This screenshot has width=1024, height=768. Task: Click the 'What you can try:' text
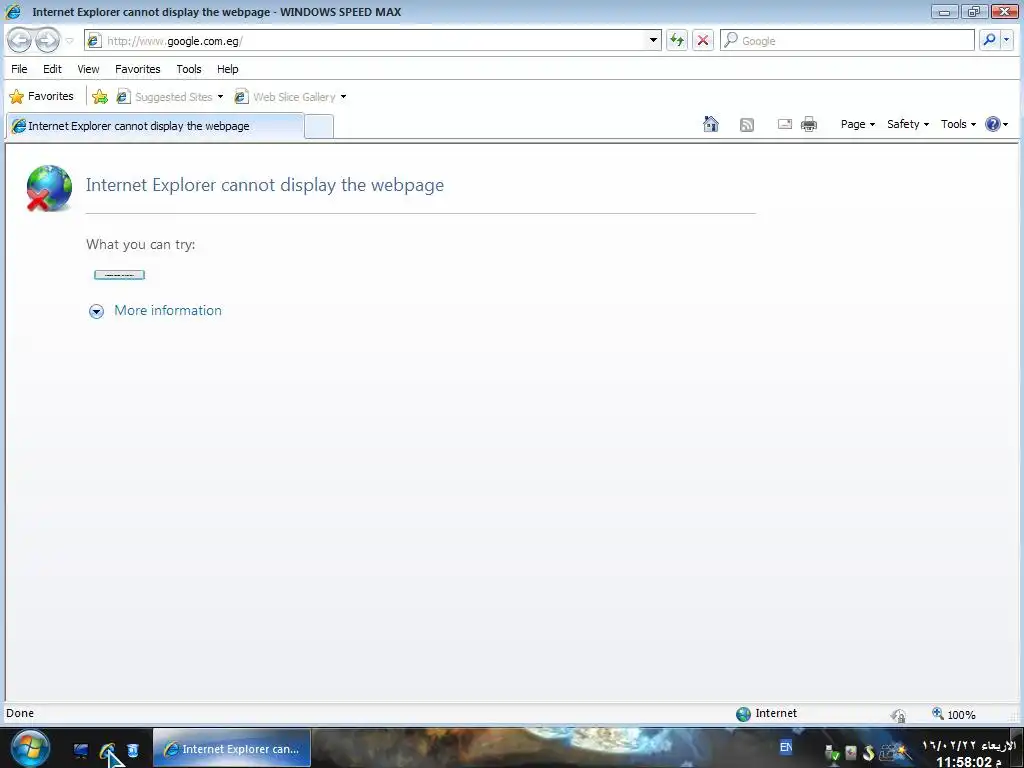click(x=140, y=244)
